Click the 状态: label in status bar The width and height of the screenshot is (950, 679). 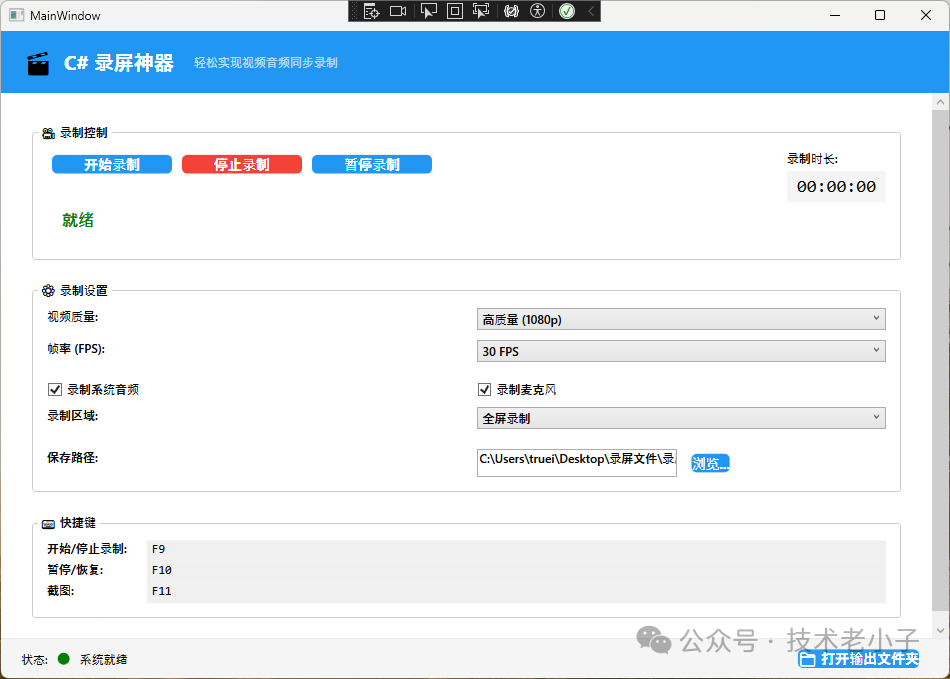click(35, 660)
